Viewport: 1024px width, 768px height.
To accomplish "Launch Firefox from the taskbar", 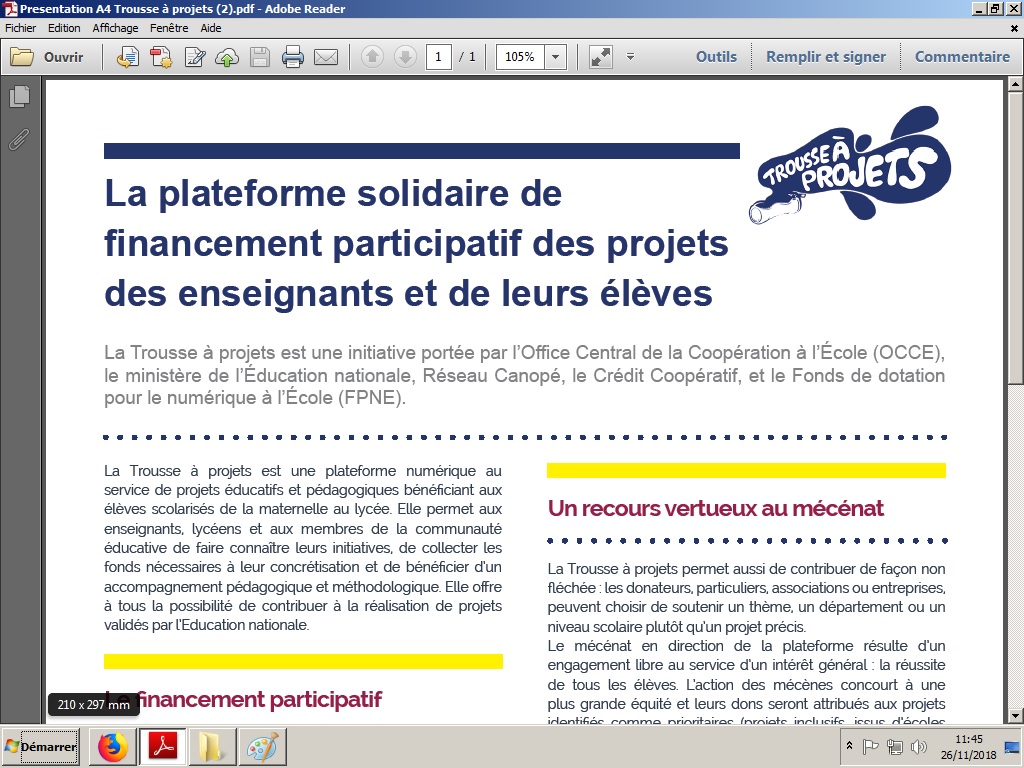I will point(113,746).
